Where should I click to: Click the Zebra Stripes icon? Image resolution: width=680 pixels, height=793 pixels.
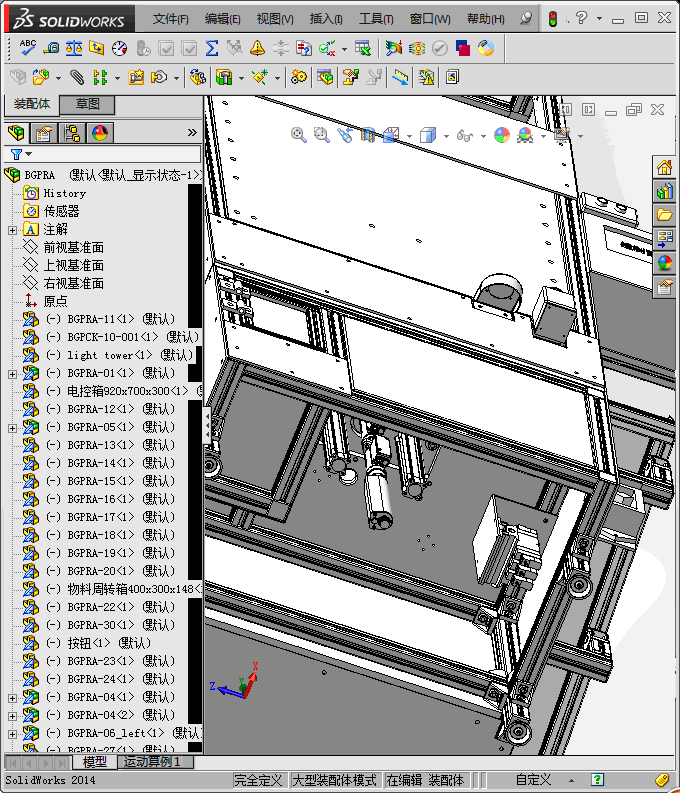click(x=417, y=48)
